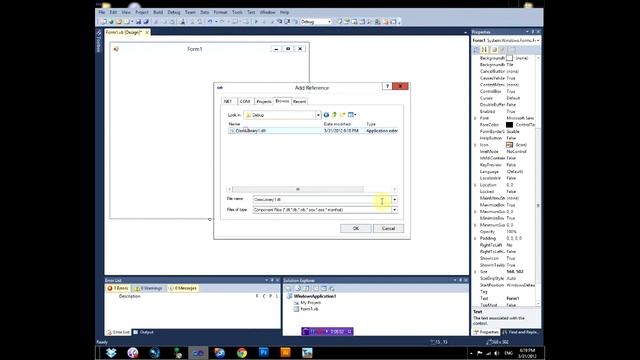Click the Start Debugging play icon

256,22
